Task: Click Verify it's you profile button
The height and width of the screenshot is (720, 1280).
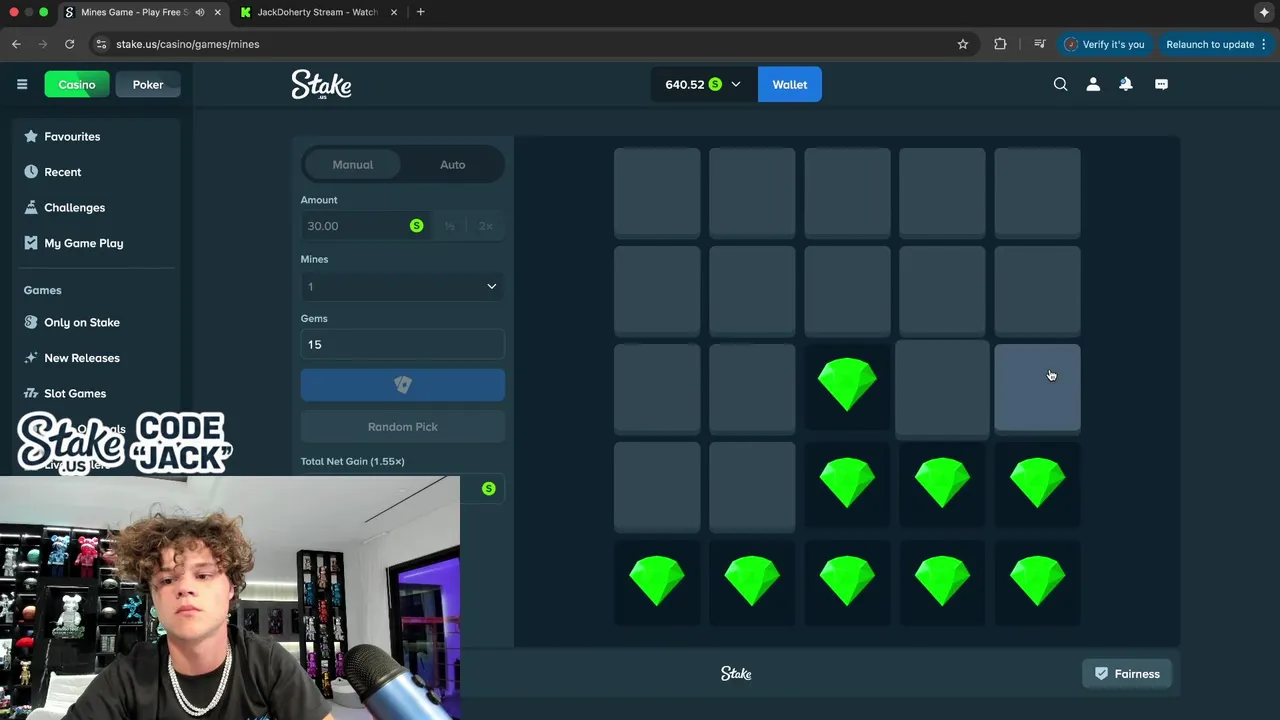Action: pyautogui.click(x=1105, y=44)
